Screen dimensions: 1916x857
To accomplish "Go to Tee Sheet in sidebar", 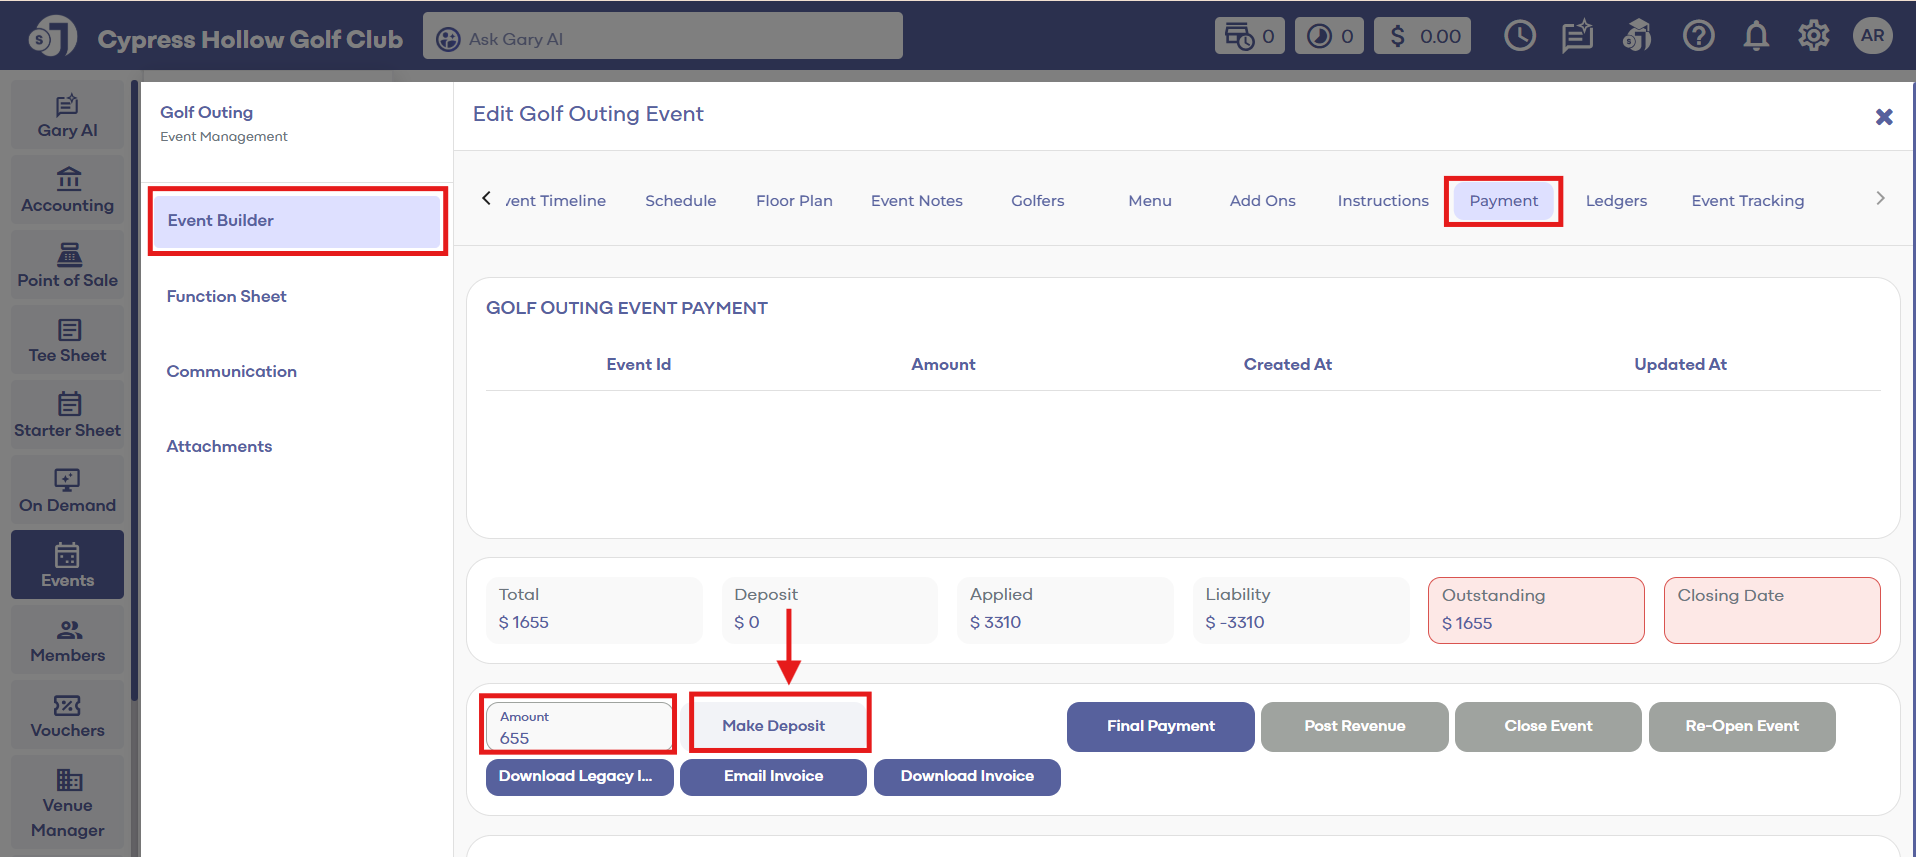I will 68,341.
